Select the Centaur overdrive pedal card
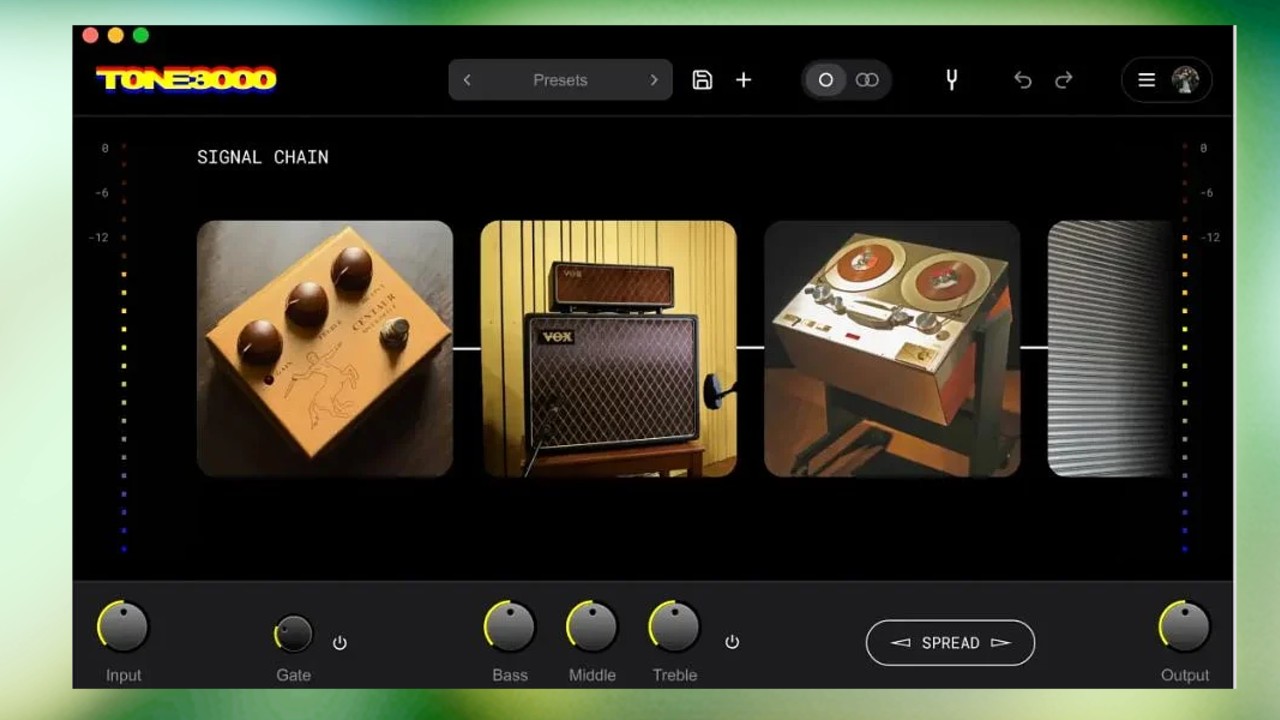Viewport: 1280px width, 720px height. tap(325, 348)
